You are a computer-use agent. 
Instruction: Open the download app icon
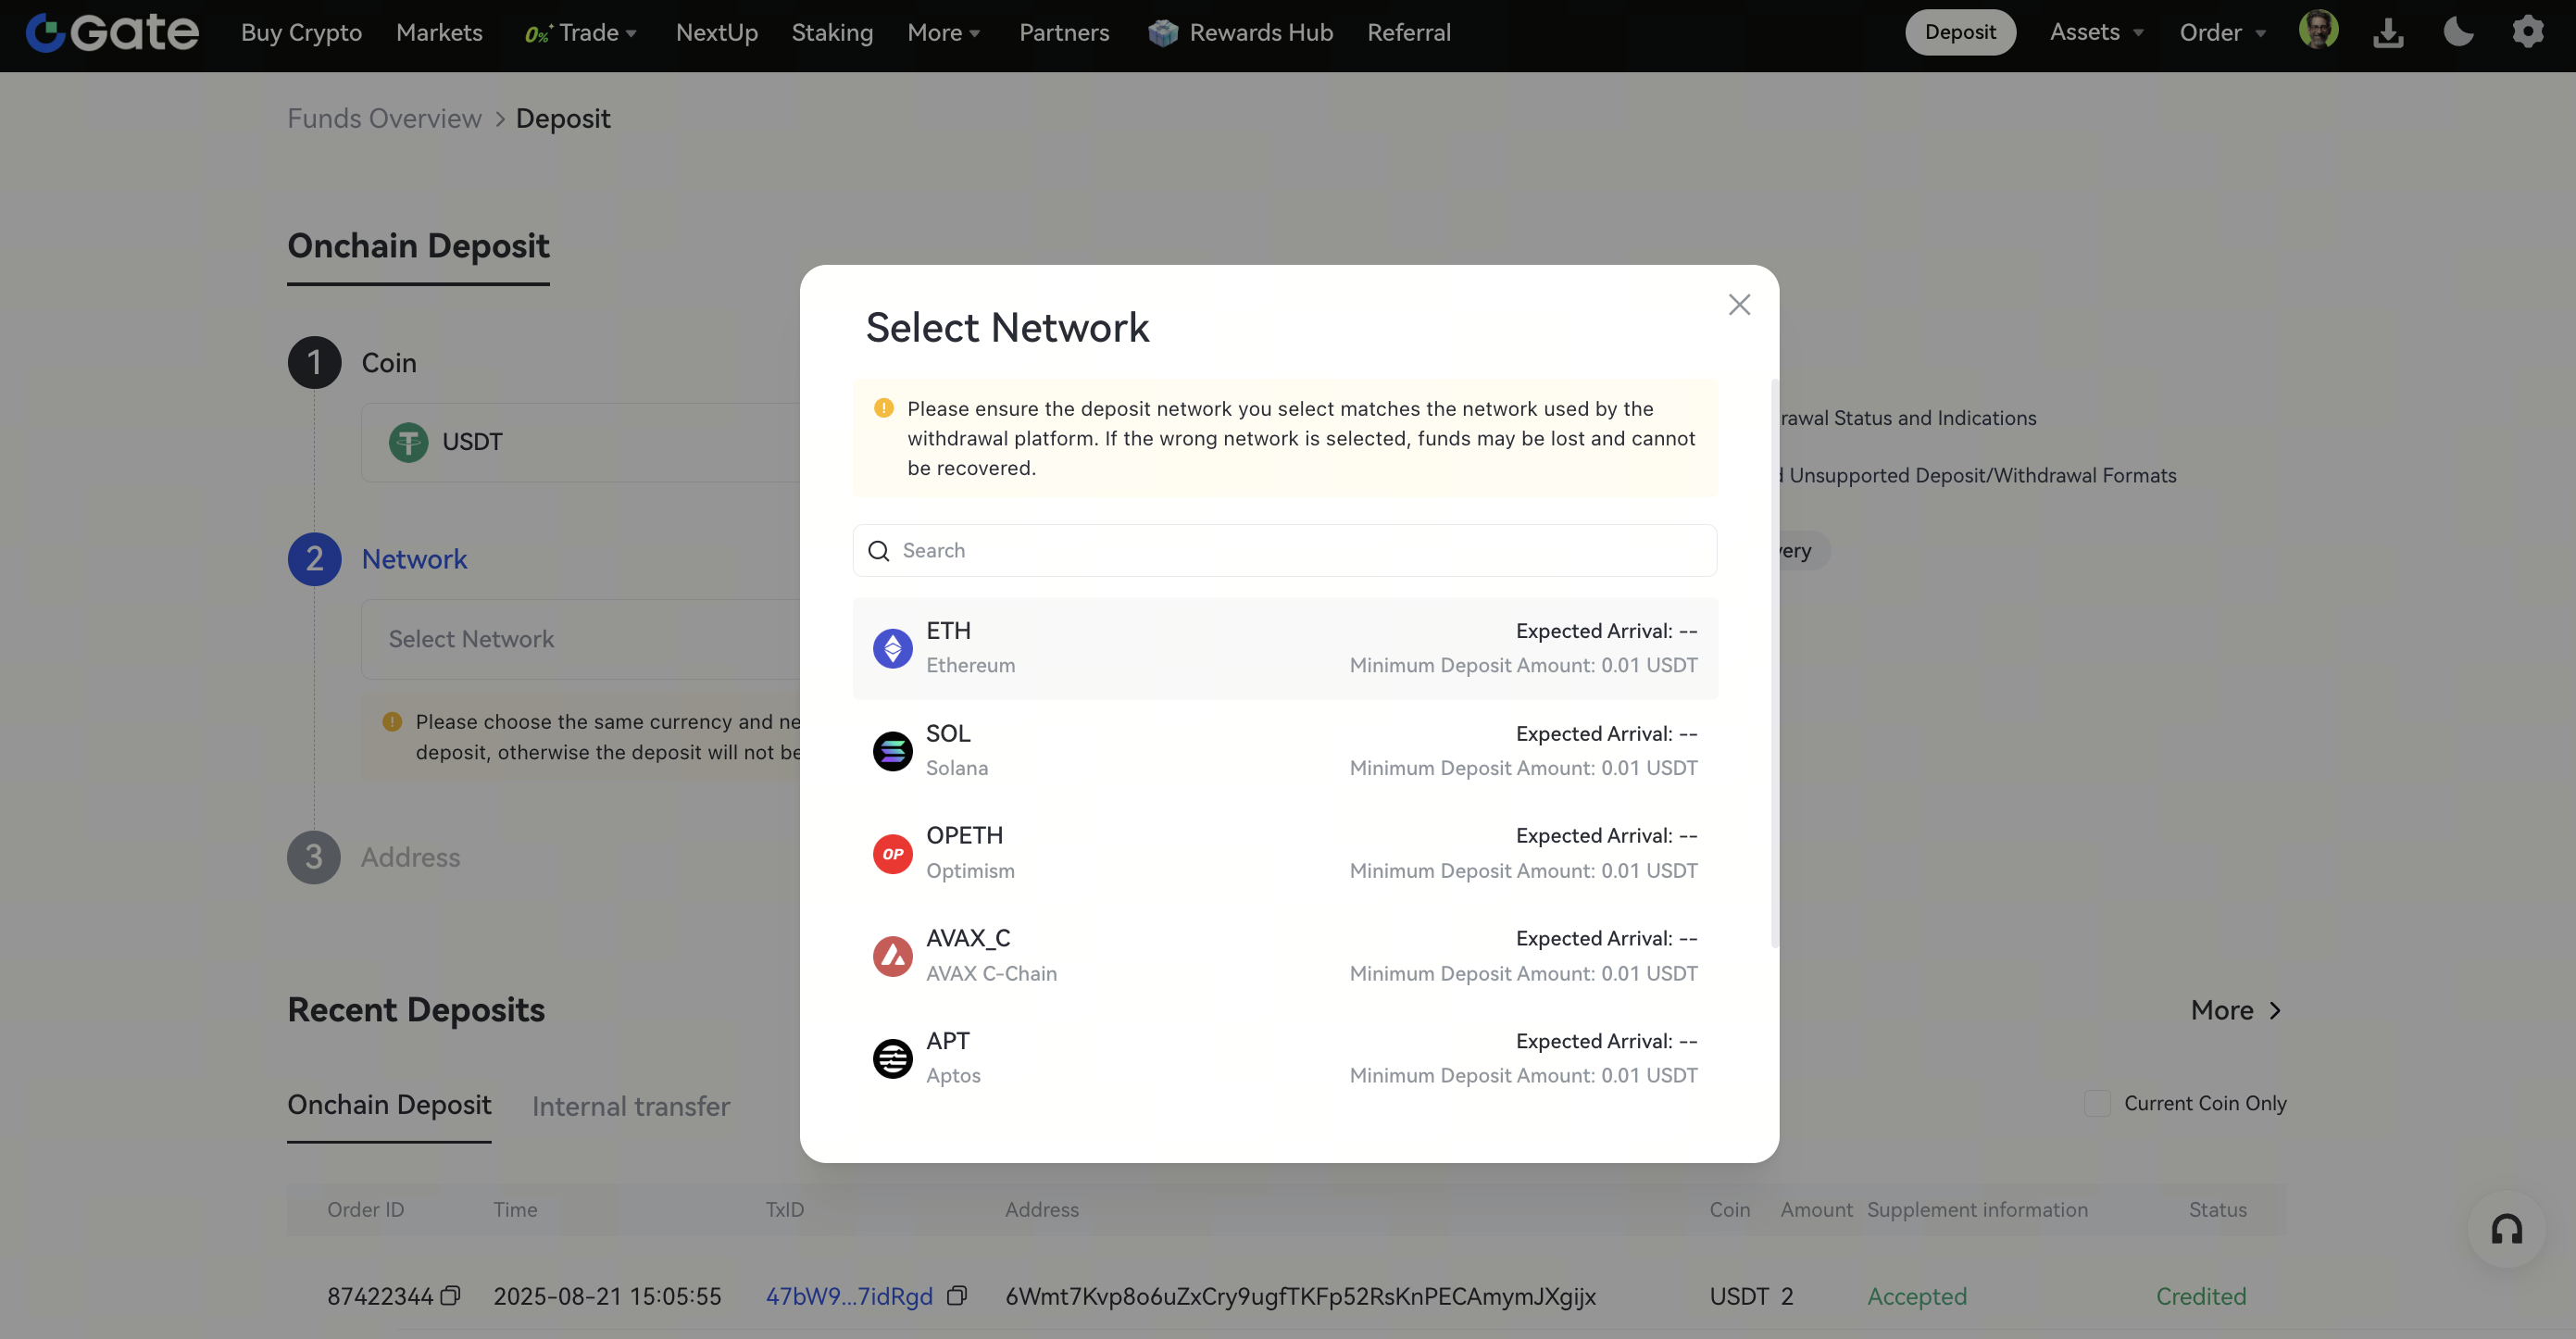click(x=2388, y=32)
